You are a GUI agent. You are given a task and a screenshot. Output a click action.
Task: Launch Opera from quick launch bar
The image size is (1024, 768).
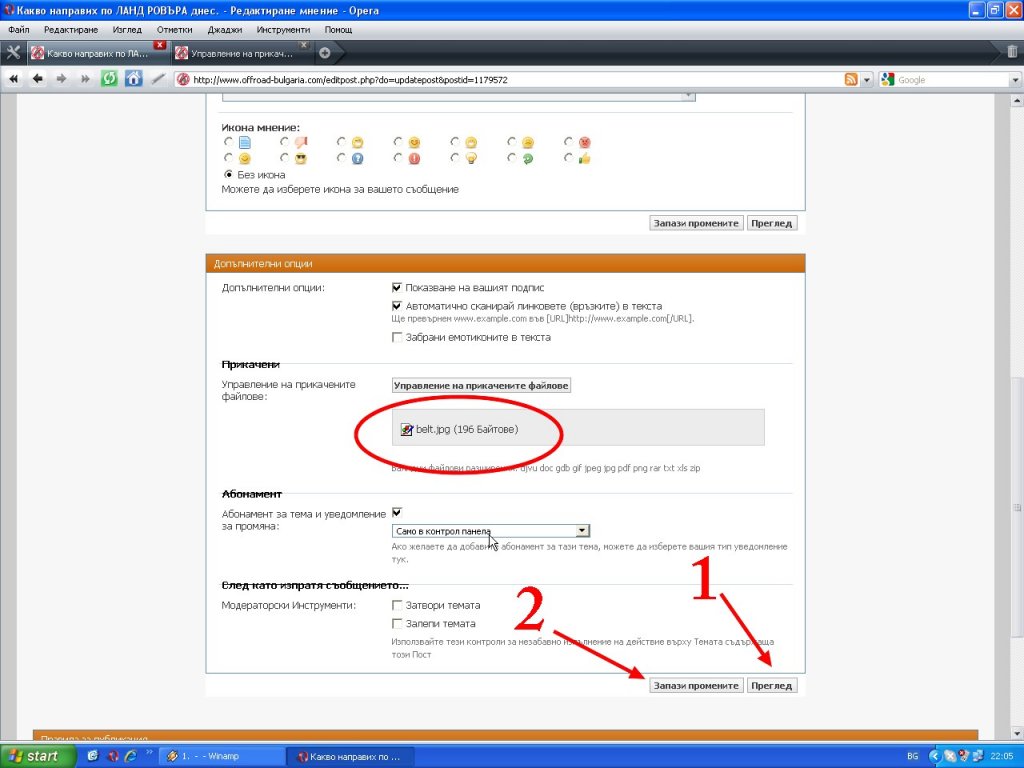click(x=112, y=756)
